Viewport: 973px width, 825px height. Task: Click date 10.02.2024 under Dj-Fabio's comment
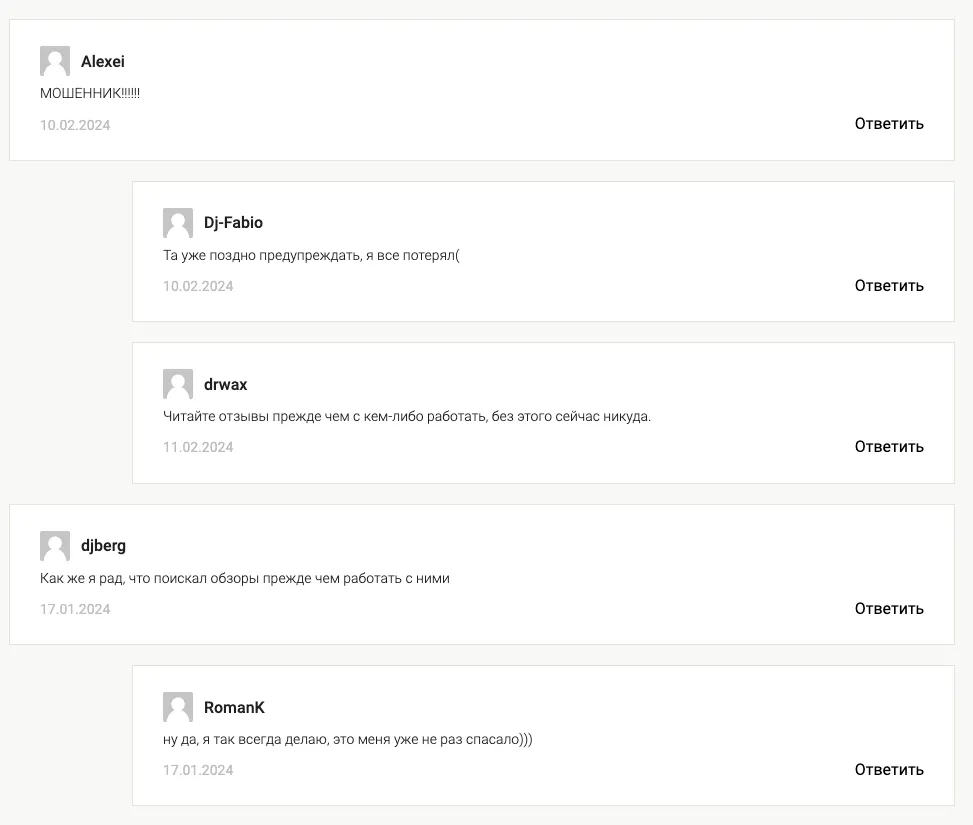pos(198,286)
